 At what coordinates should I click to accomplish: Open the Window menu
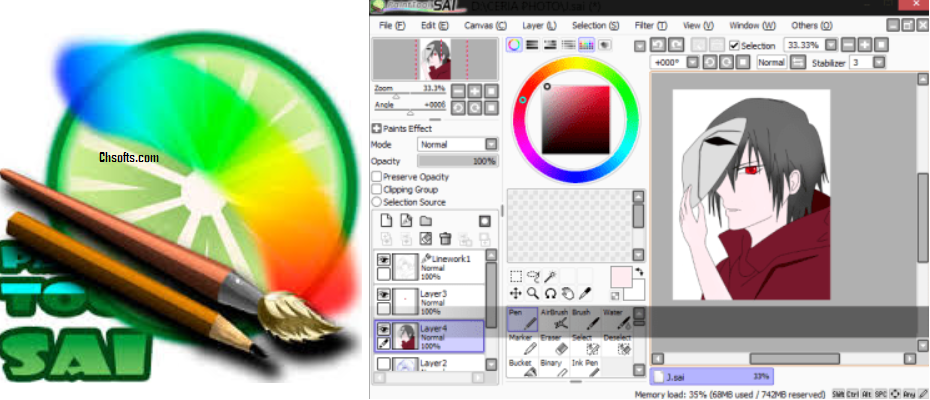click(x=752, y=26)
